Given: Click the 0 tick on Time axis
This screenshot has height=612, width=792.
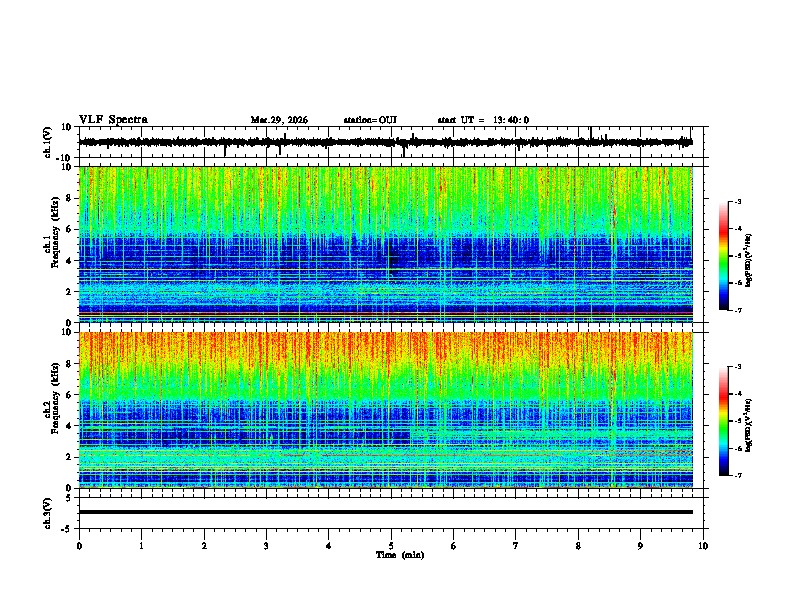Looking at the screenshot, I should pyautogui.click(x=79, y=546).
